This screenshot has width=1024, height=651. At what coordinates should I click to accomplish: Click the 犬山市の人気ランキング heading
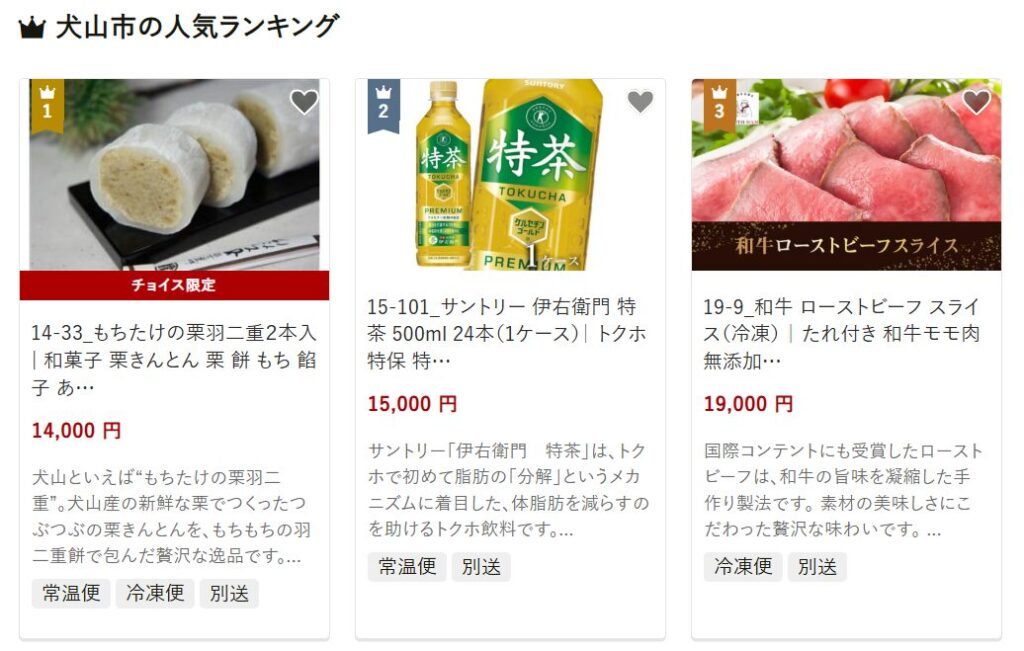197,27
